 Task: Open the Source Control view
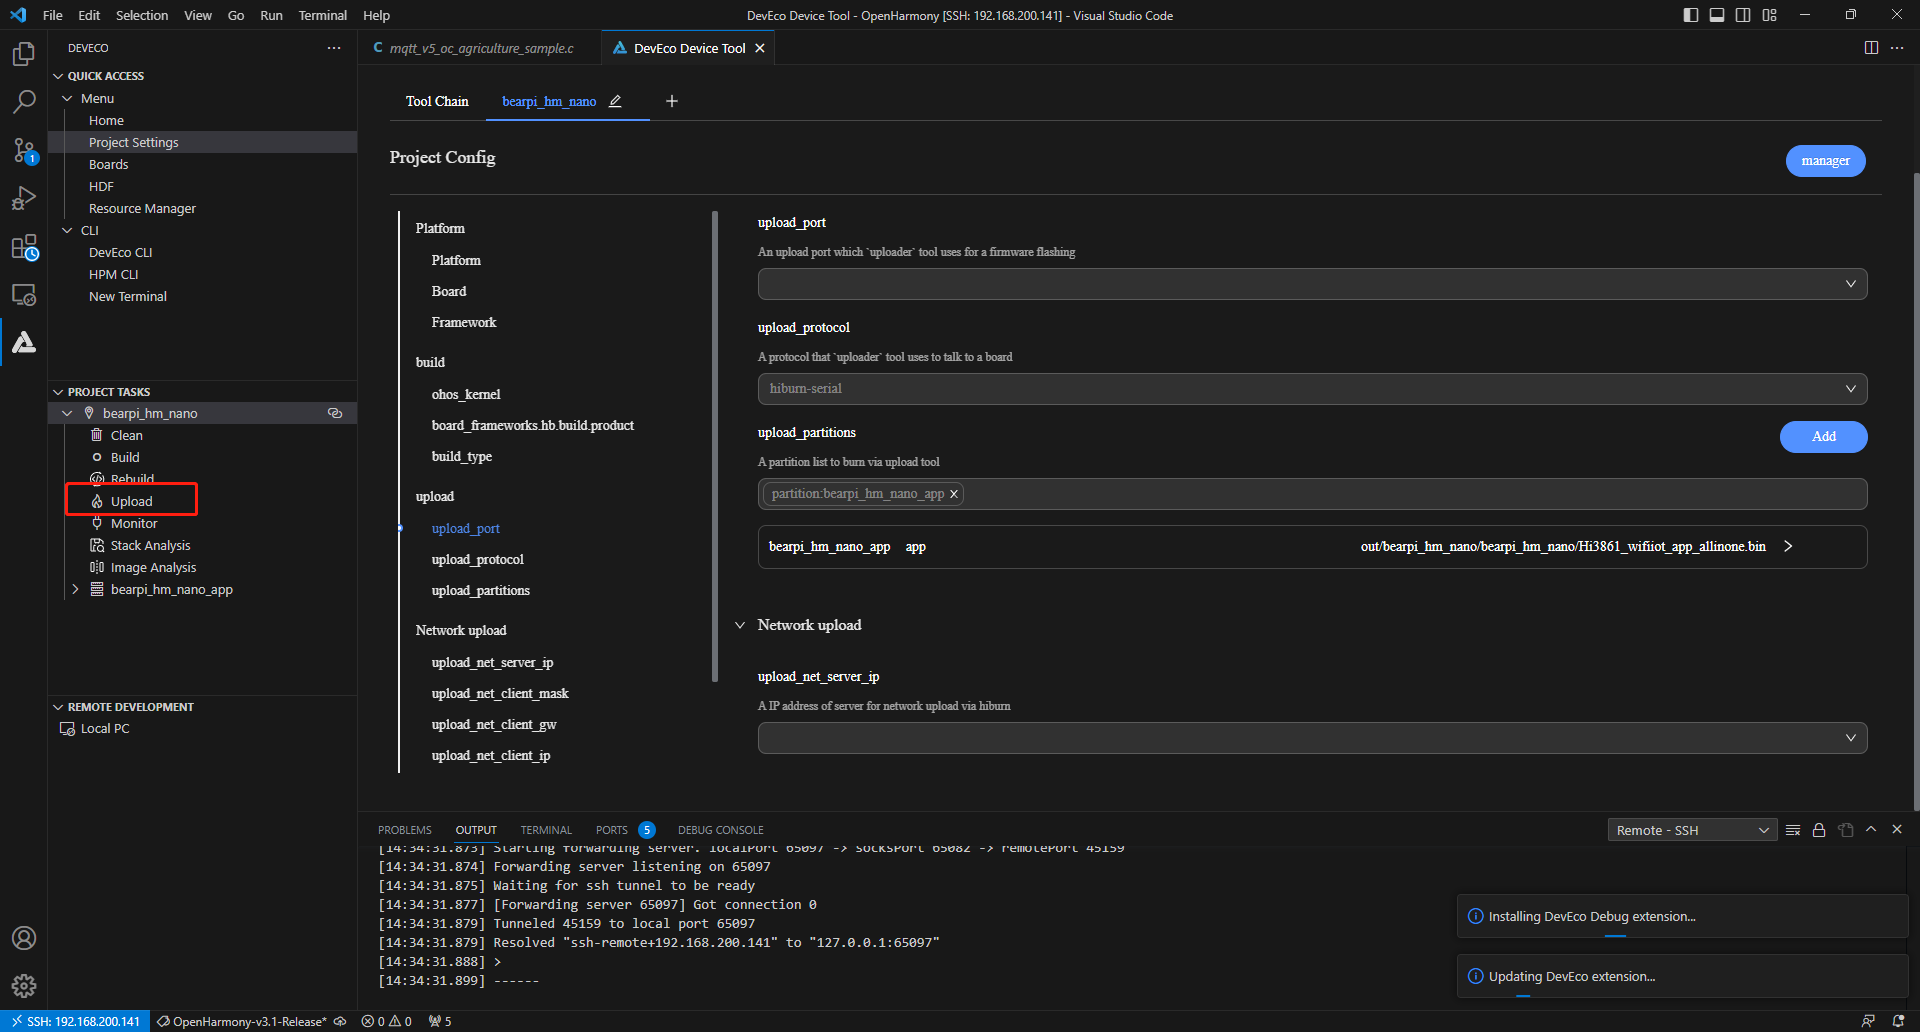(x=24, y=150)
